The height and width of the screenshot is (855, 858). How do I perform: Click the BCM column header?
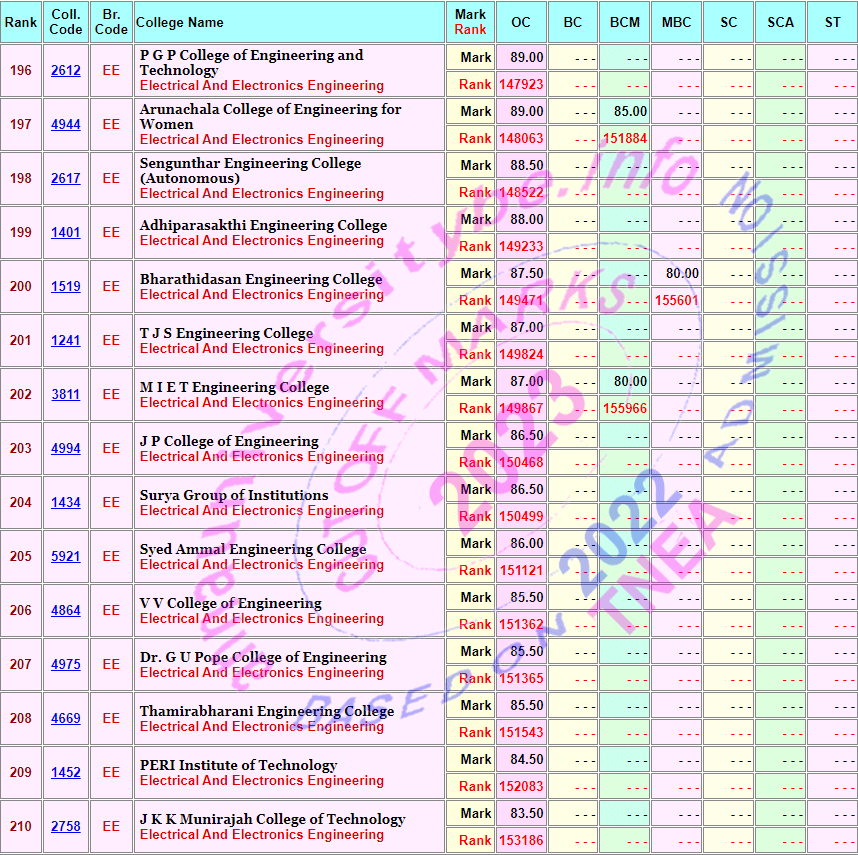point(624,22)
